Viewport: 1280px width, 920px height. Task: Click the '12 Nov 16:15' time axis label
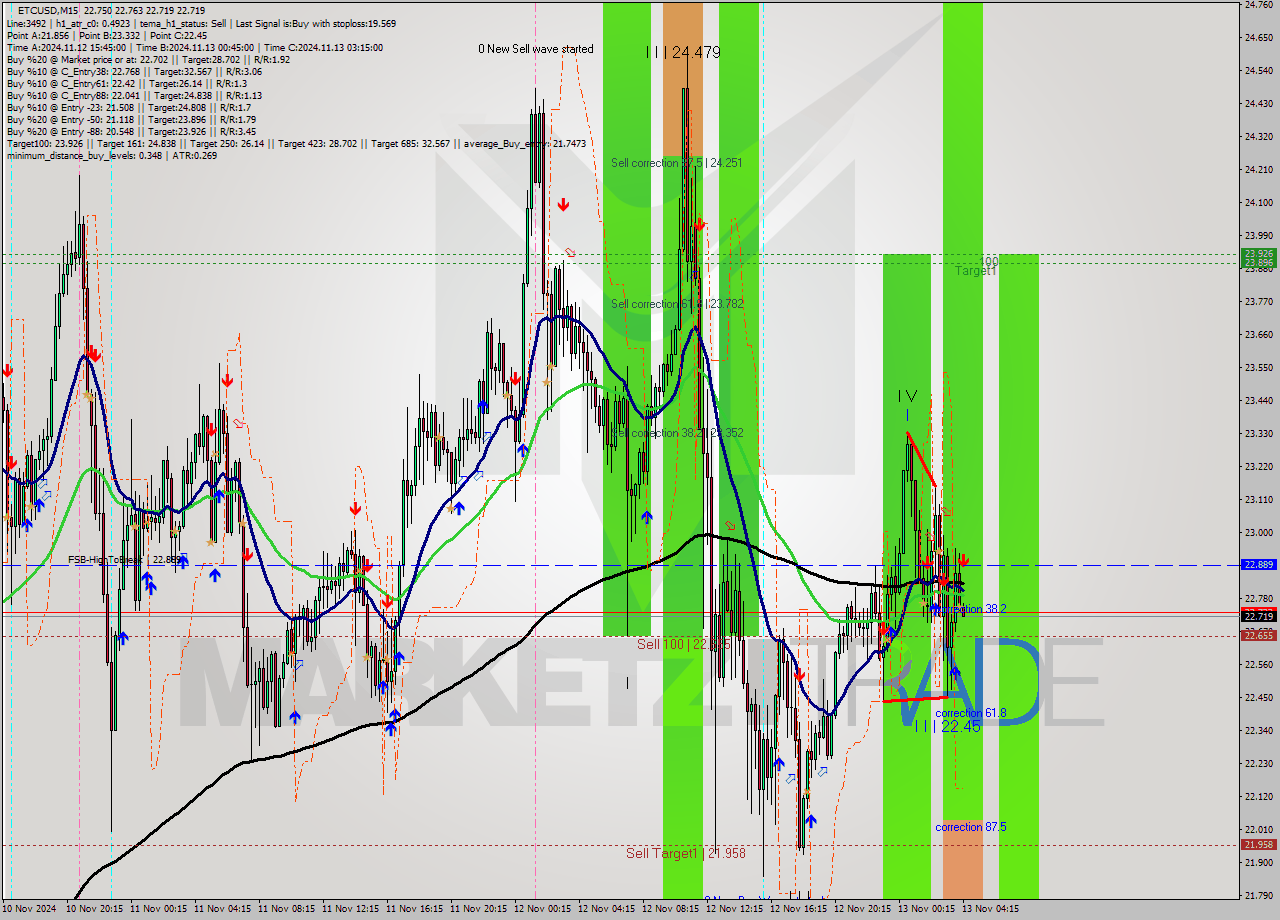point(799,909)
